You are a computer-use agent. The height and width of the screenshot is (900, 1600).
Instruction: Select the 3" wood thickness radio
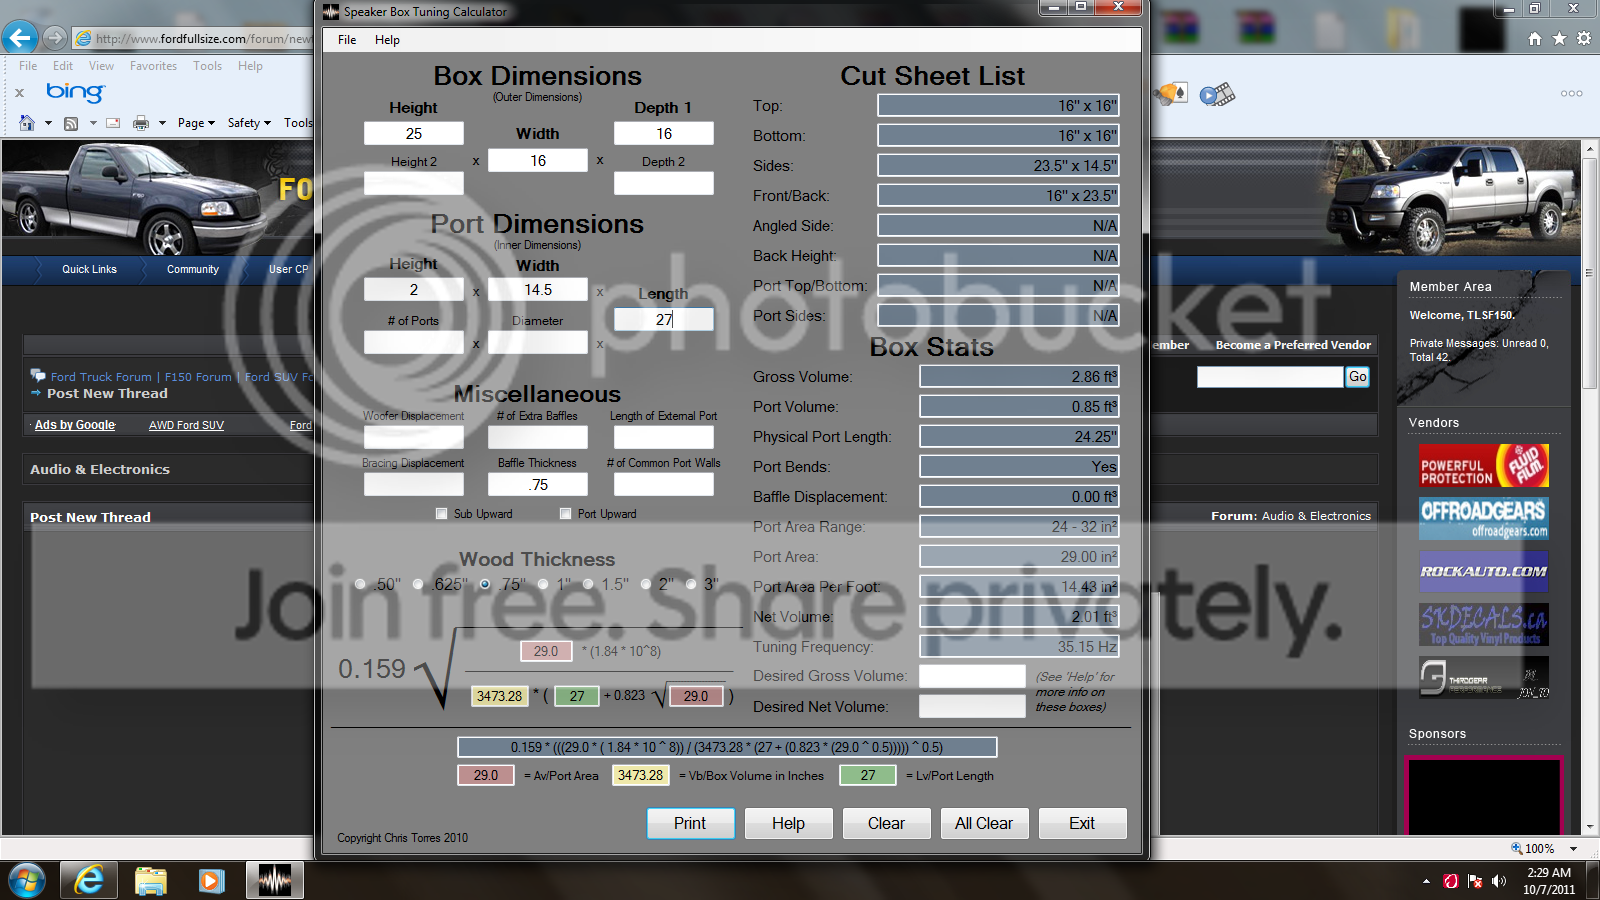pos(691,584)
